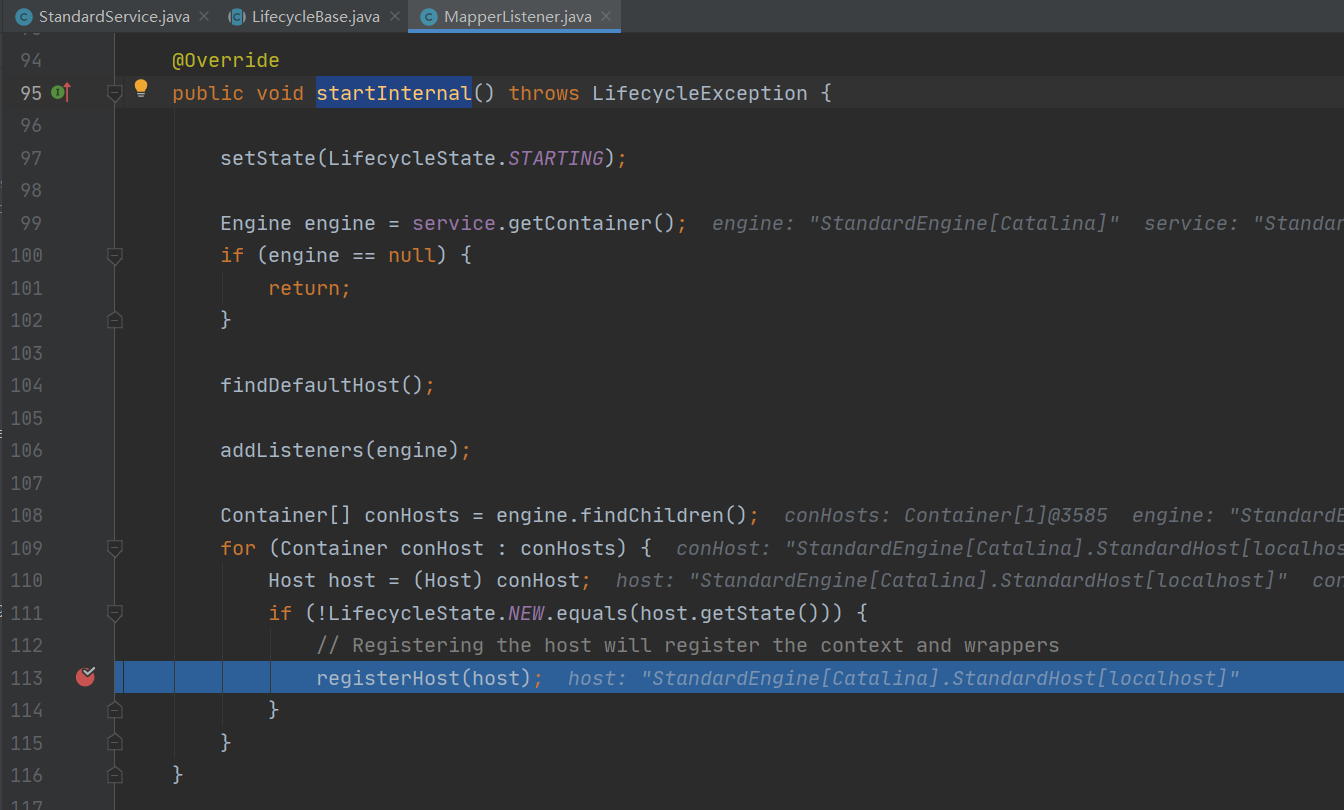Click the null keyword on line 100
This screenshot has width=1344, height=810.
(x=412, y=255)
